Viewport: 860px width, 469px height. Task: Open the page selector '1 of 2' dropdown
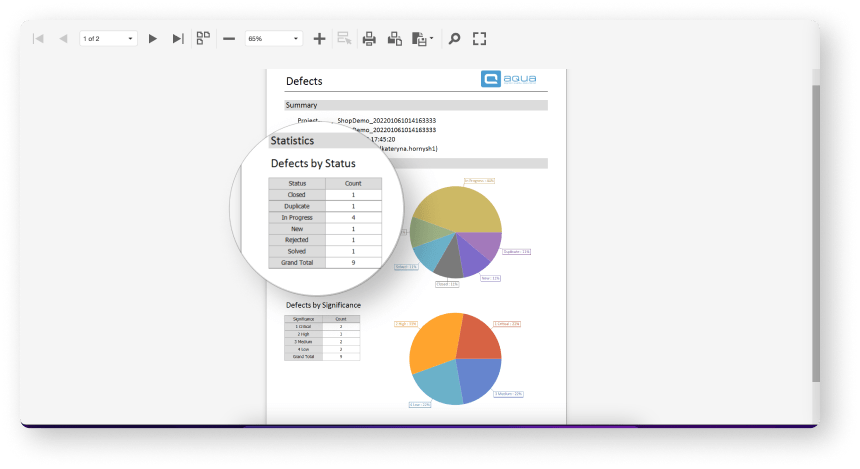(108, 39)
